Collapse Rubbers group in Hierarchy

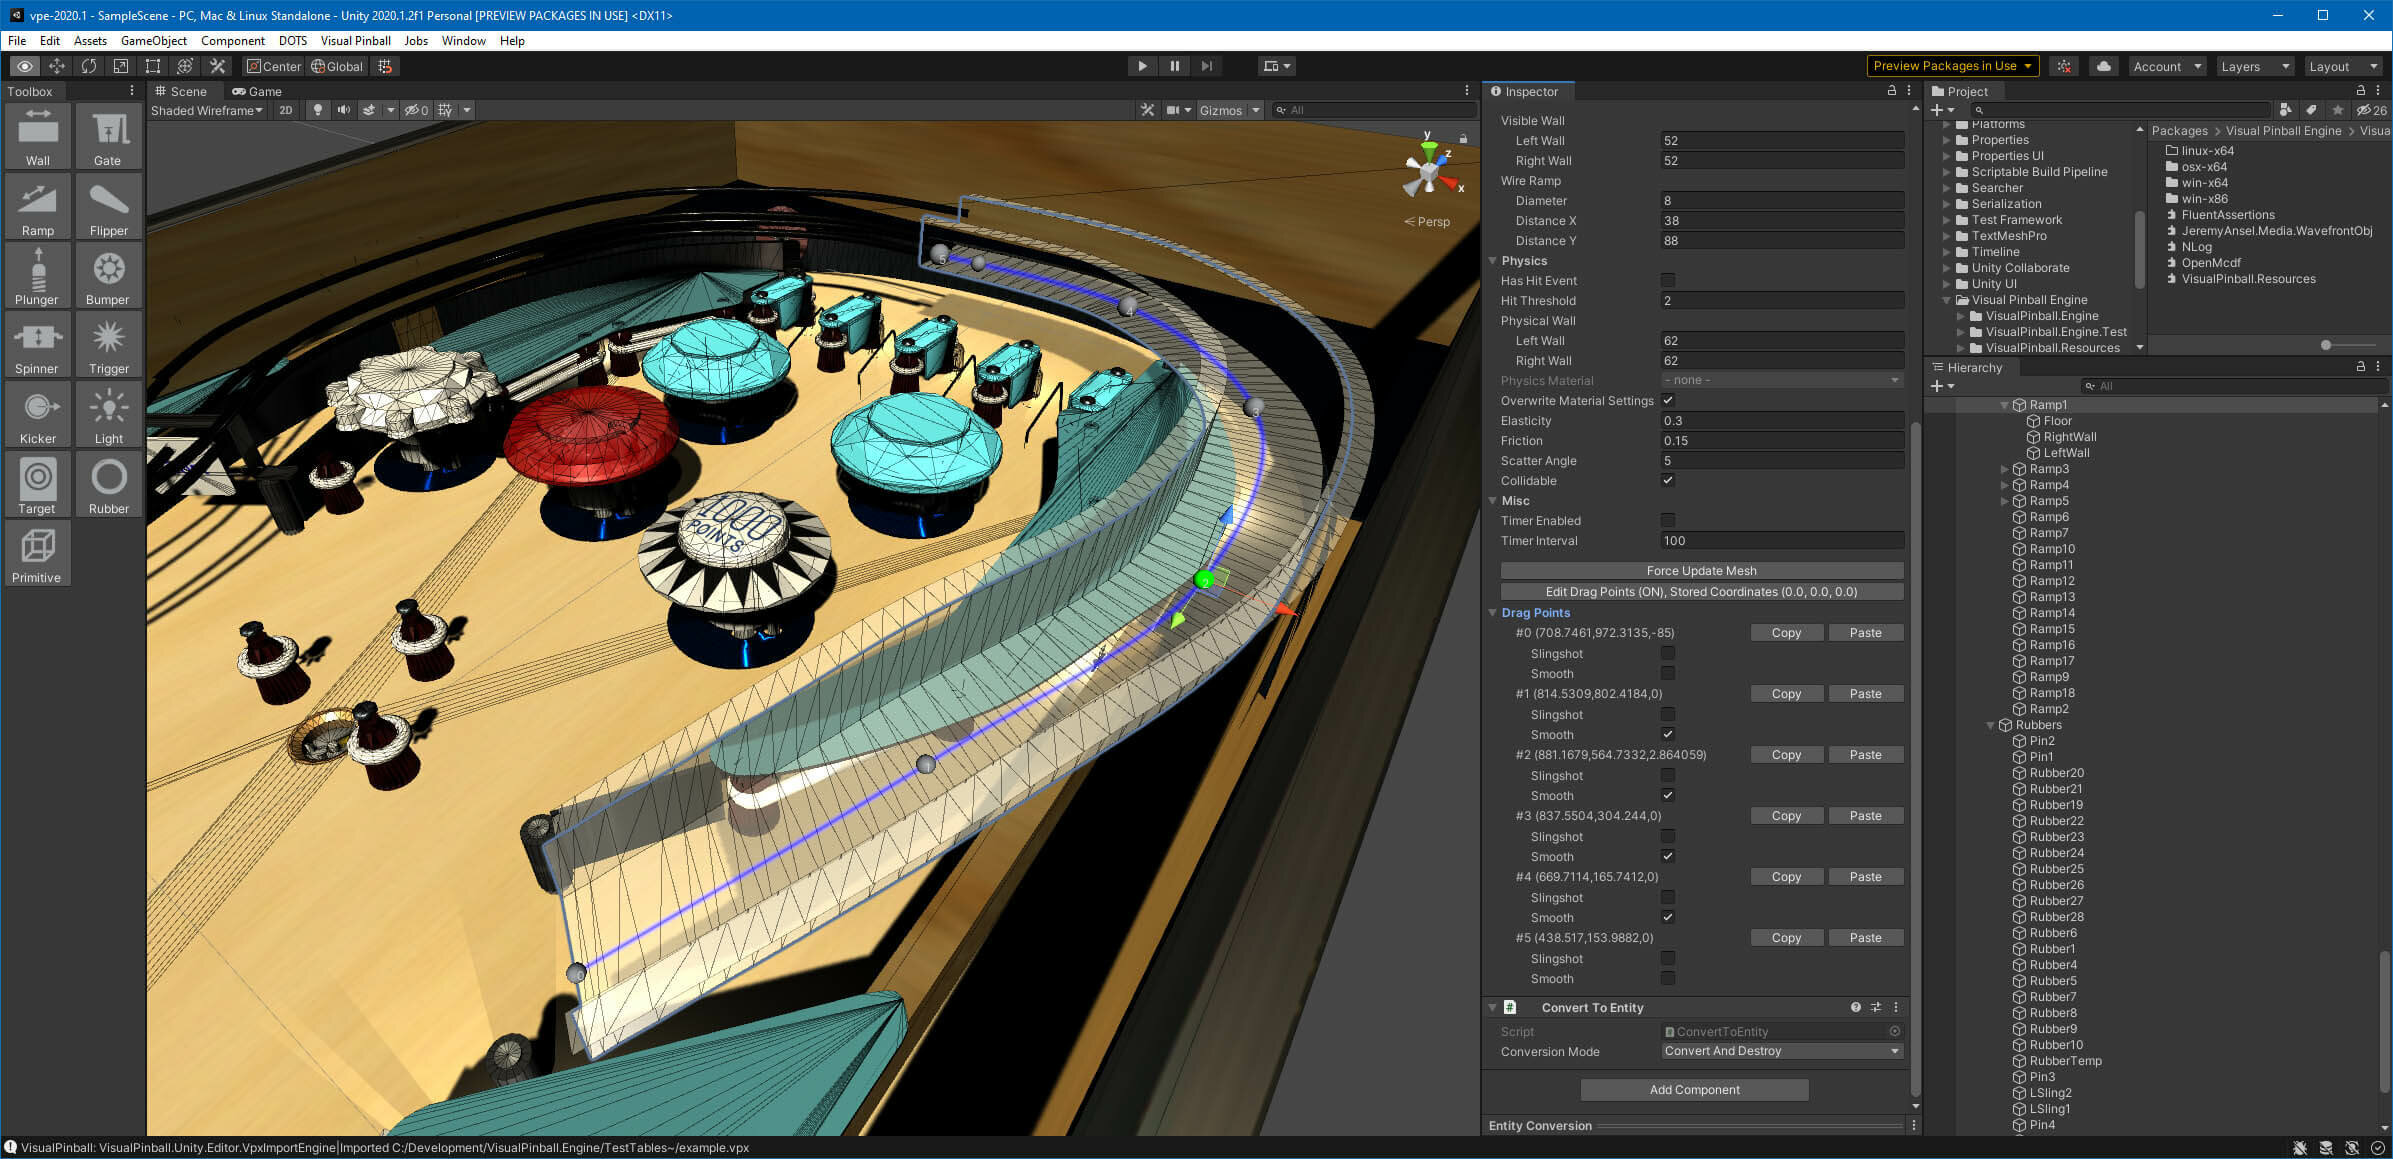click(x=1990, y=725)
